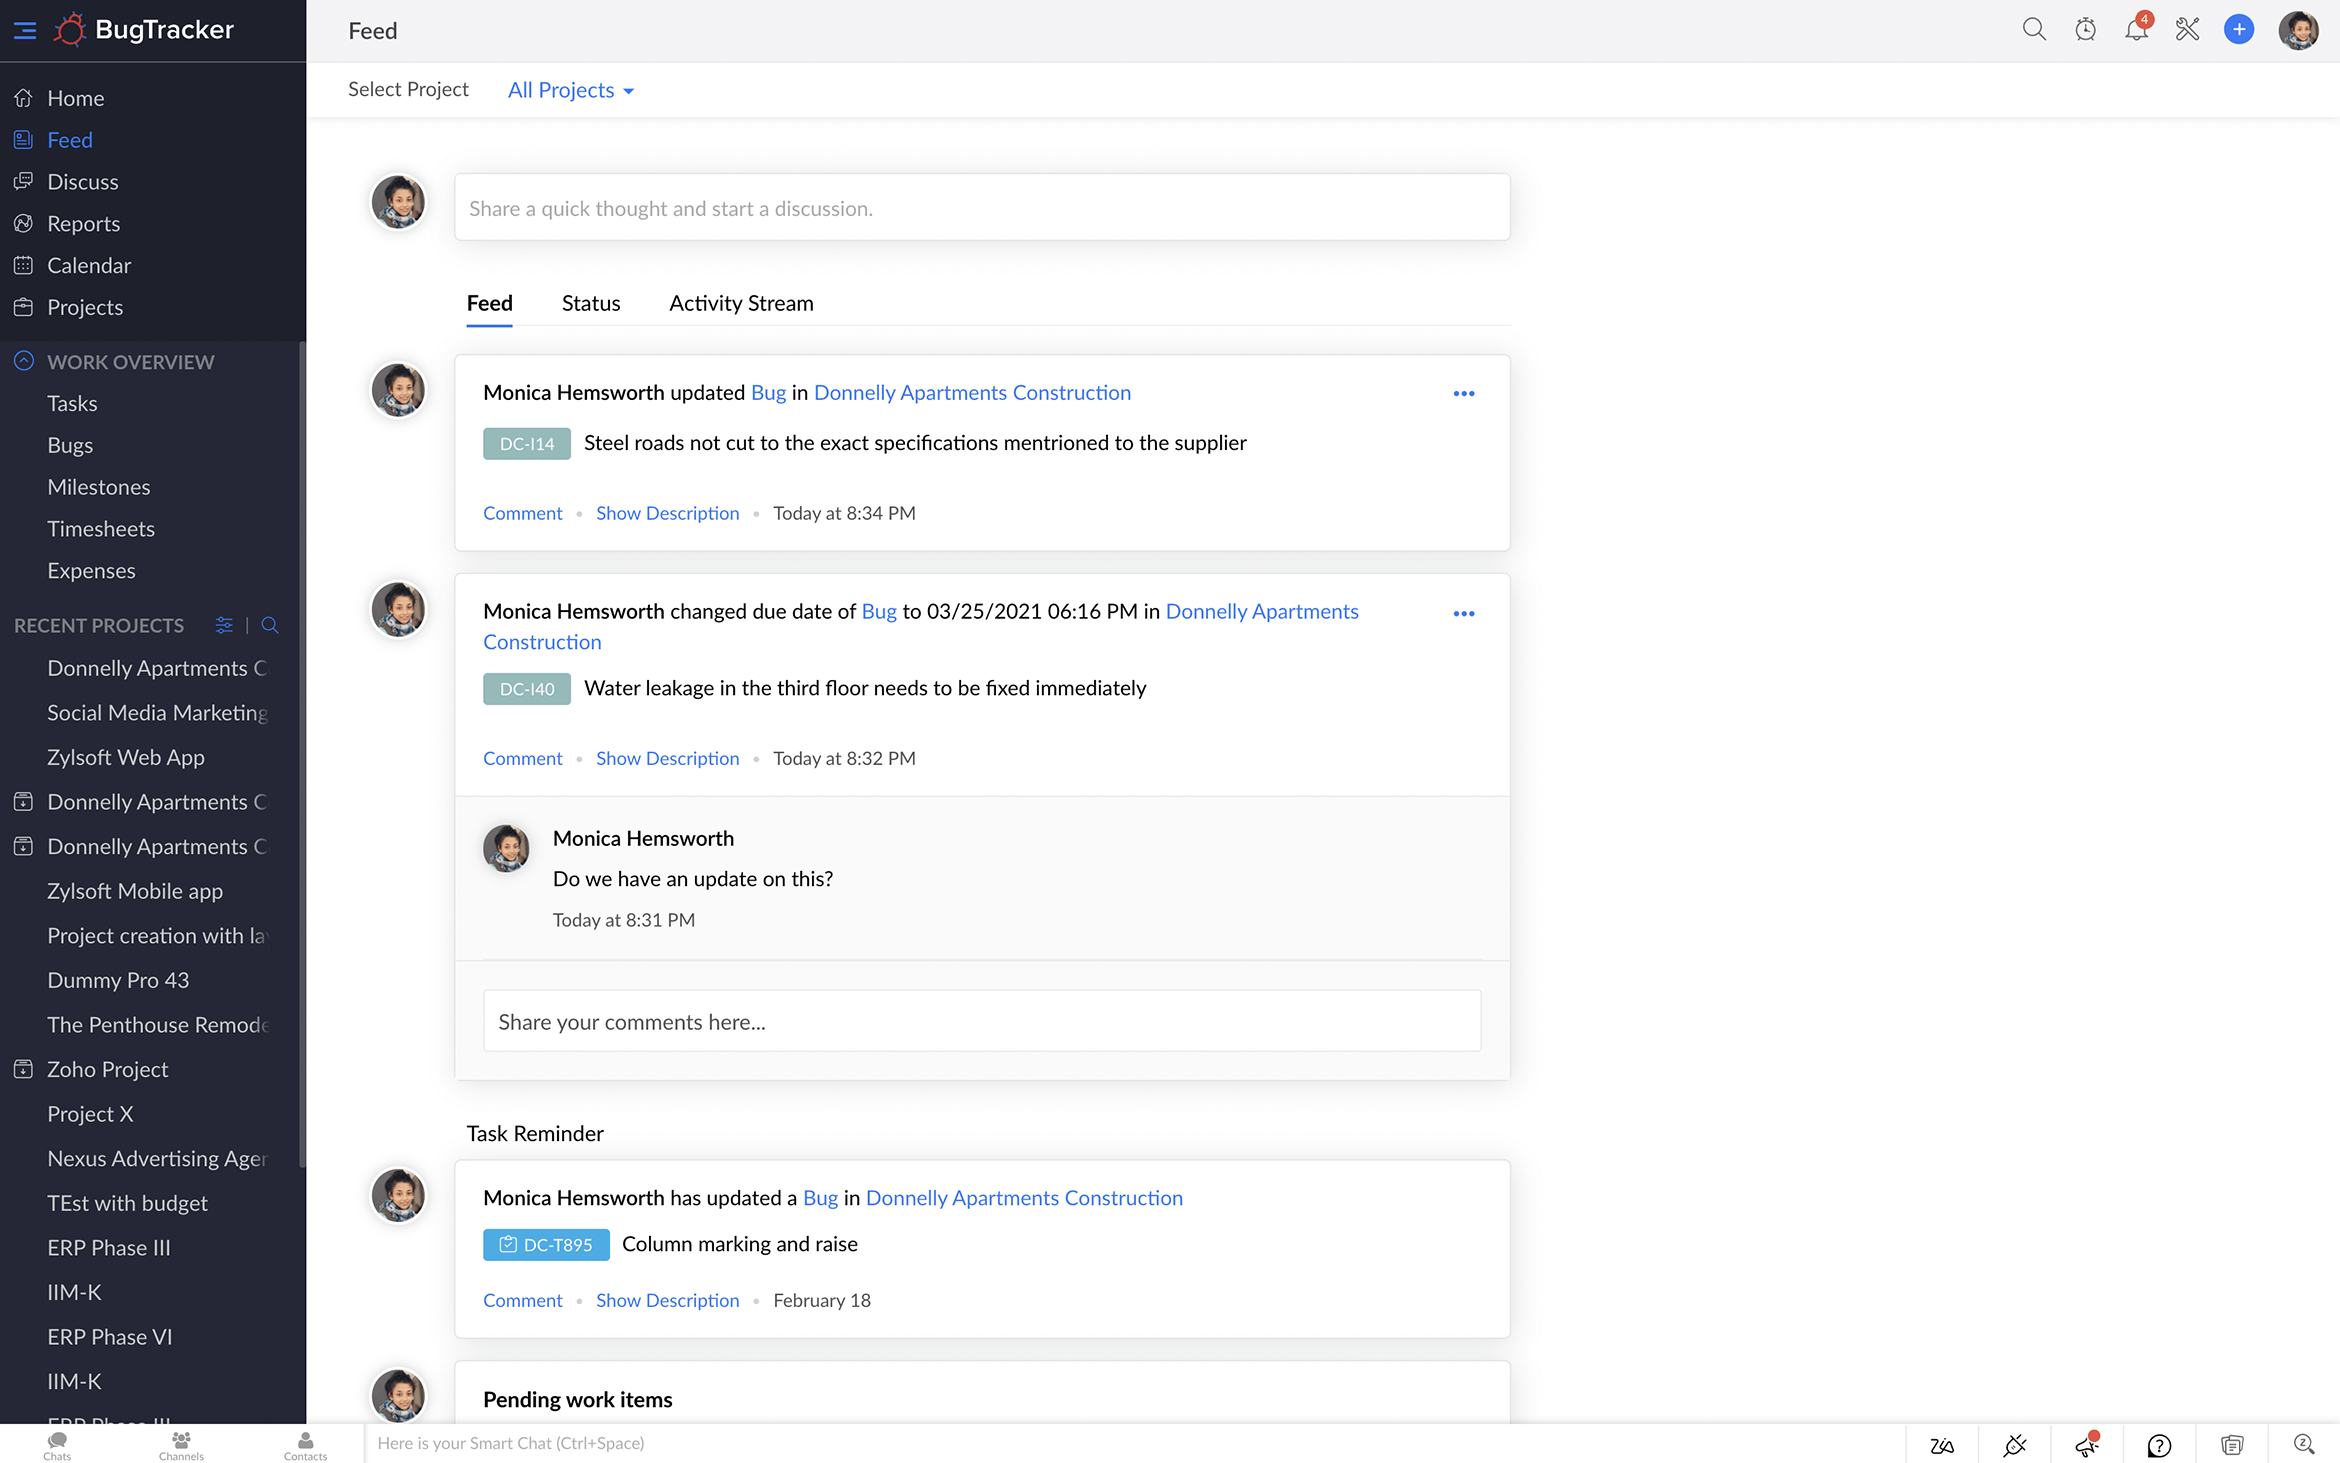
Task: Open more options on DC-I40 post
Action: point(1463,614)
